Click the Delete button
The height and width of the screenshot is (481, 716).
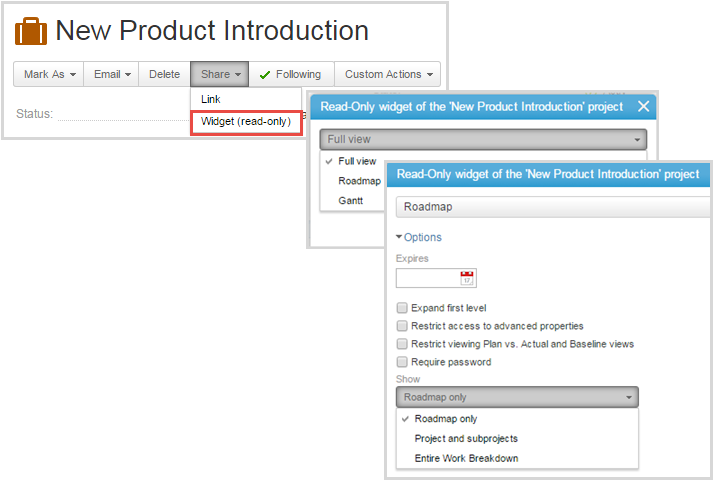point(164,74)
